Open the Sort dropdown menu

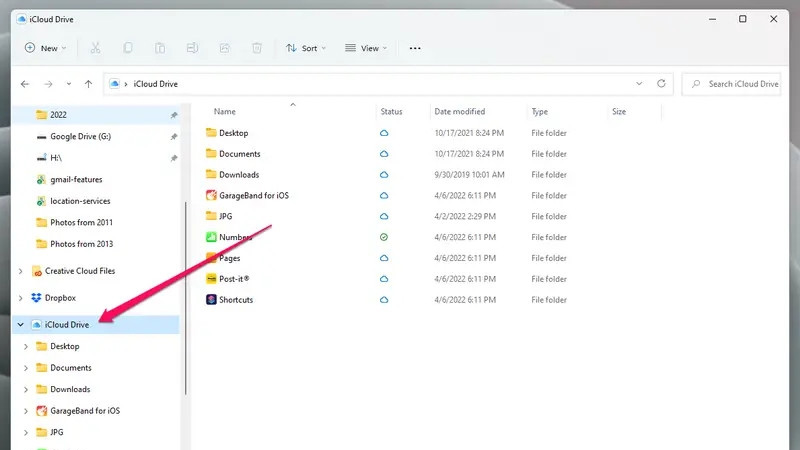(x=306, y=48)
